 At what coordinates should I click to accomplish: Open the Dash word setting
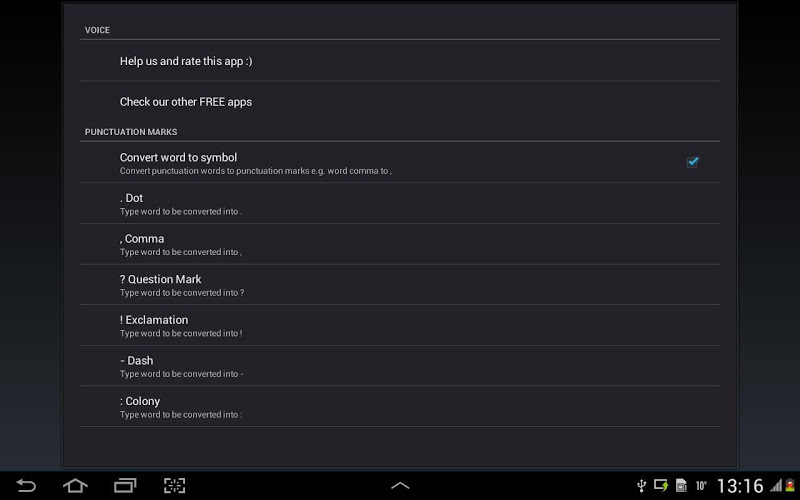(x=400, y=366)
